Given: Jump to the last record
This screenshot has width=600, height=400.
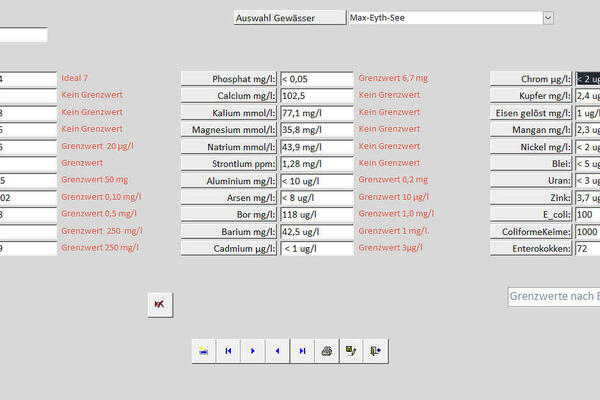Looking at the screenshot, I should coord(302,351).
